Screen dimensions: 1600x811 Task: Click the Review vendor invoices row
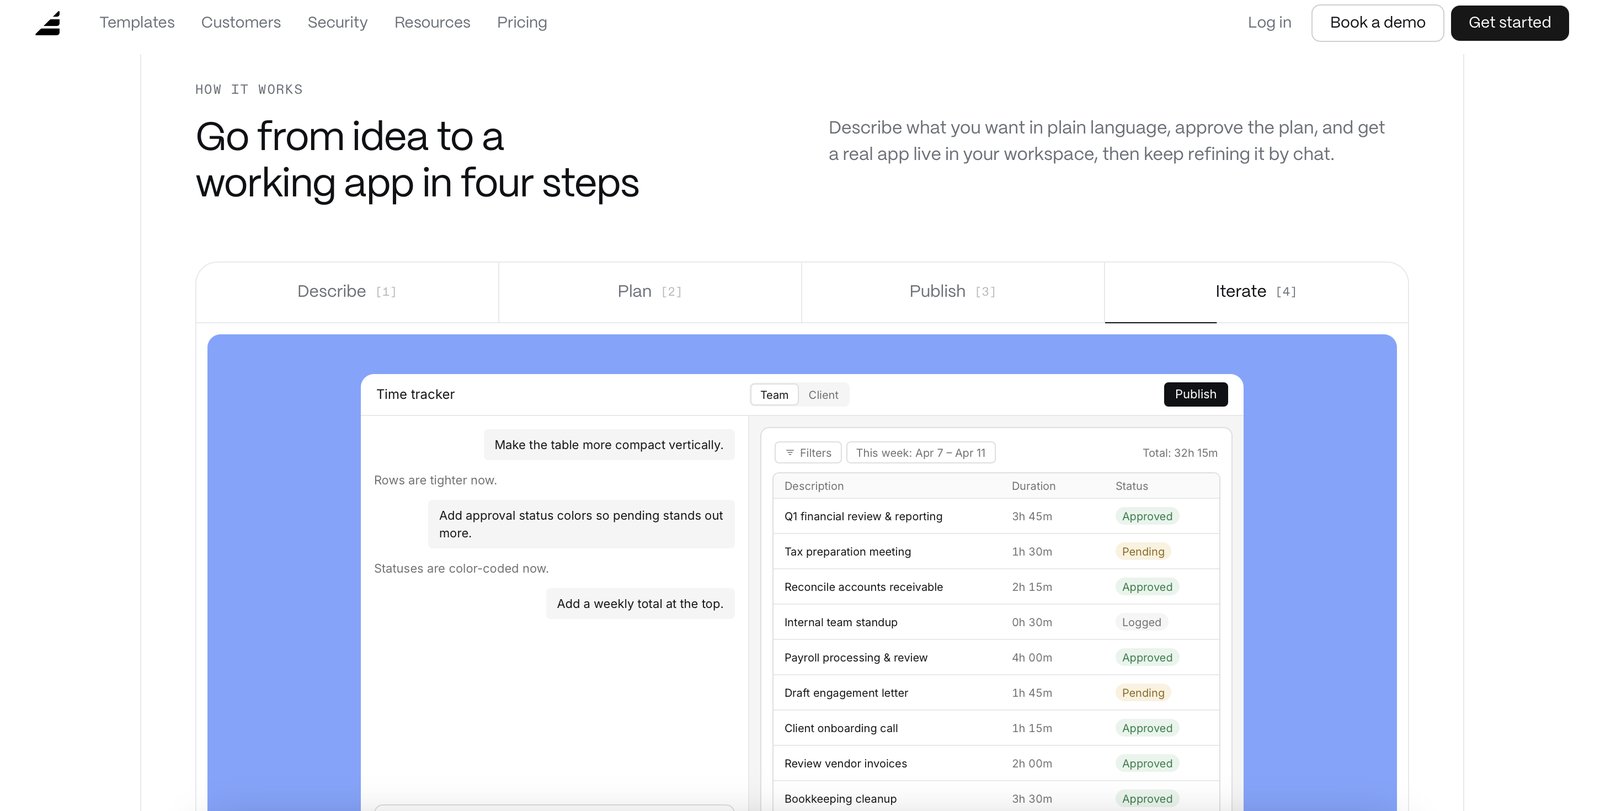click(996, 763)
